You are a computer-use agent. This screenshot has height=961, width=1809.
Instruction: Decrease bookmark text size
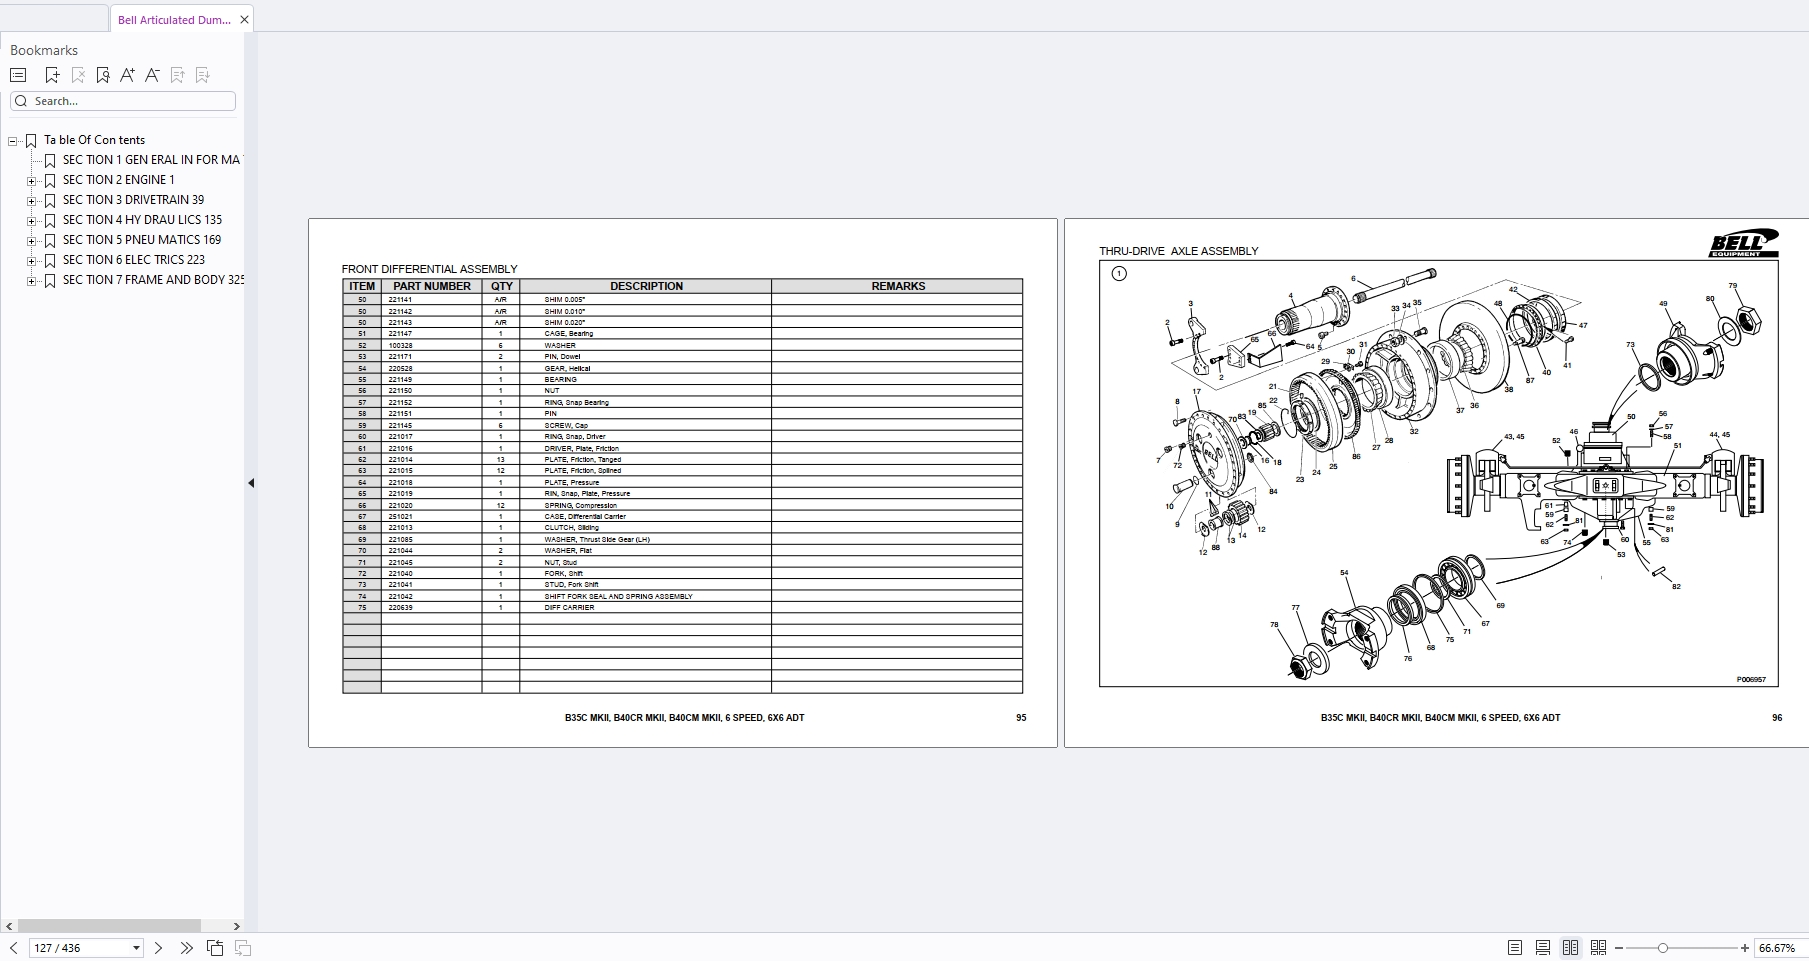(152, 75)
